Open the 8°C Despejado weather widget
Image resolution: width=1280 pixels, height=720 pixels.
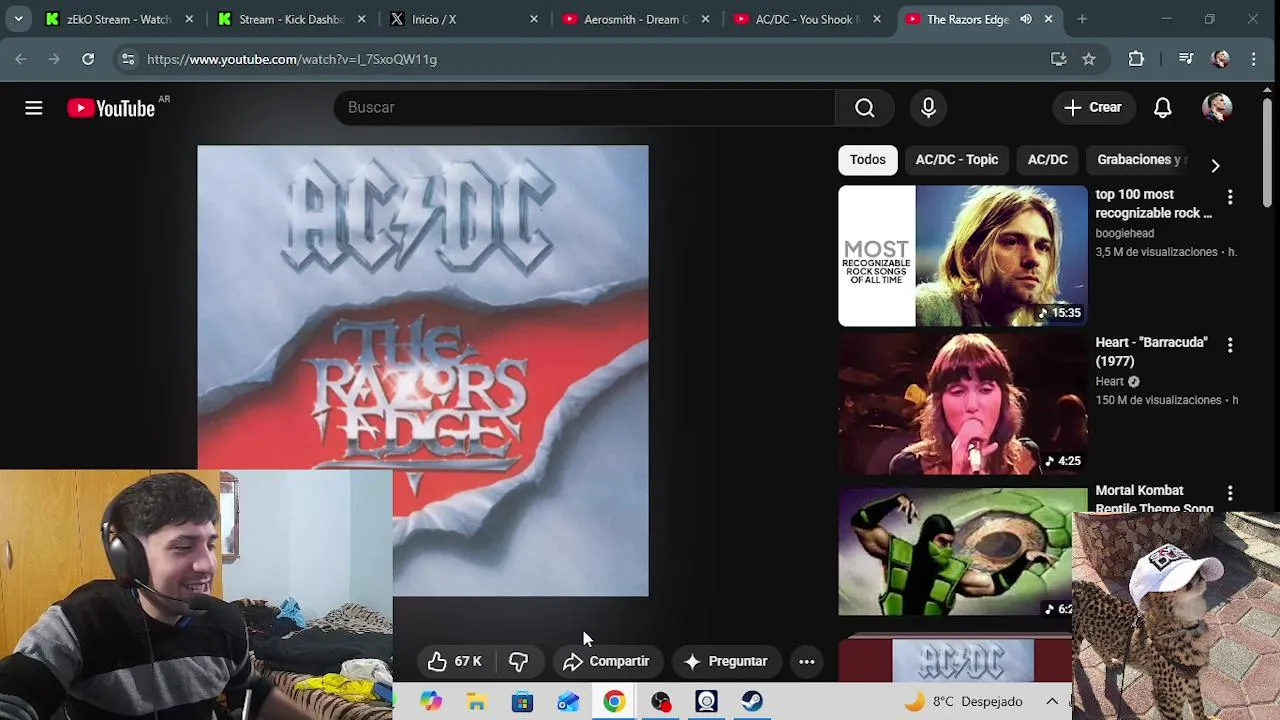tap(964, 702)
